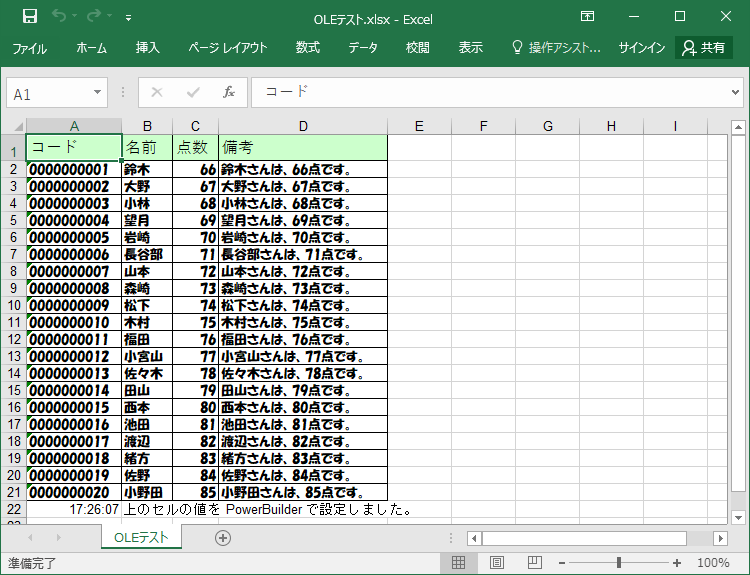Switch to Normal view in status bar
This screenshot has width=750, height=575.
point(458,563)
